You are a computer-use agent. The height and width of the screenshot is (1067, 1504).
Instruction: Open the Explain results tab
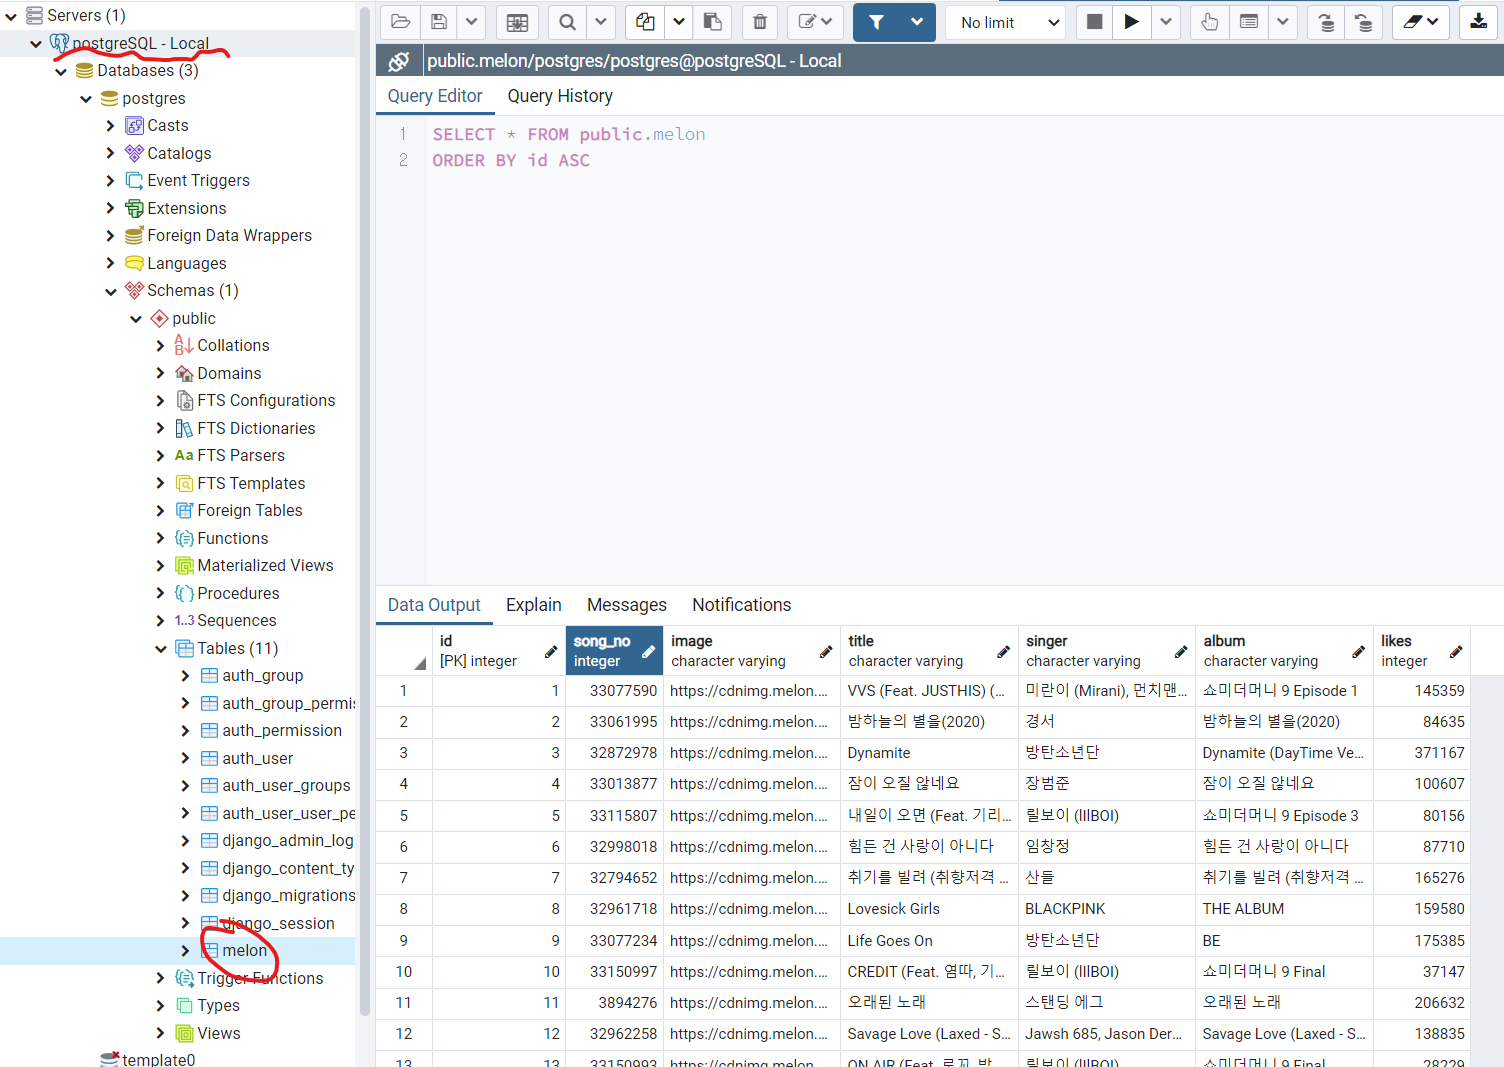[x=533, y=605]
